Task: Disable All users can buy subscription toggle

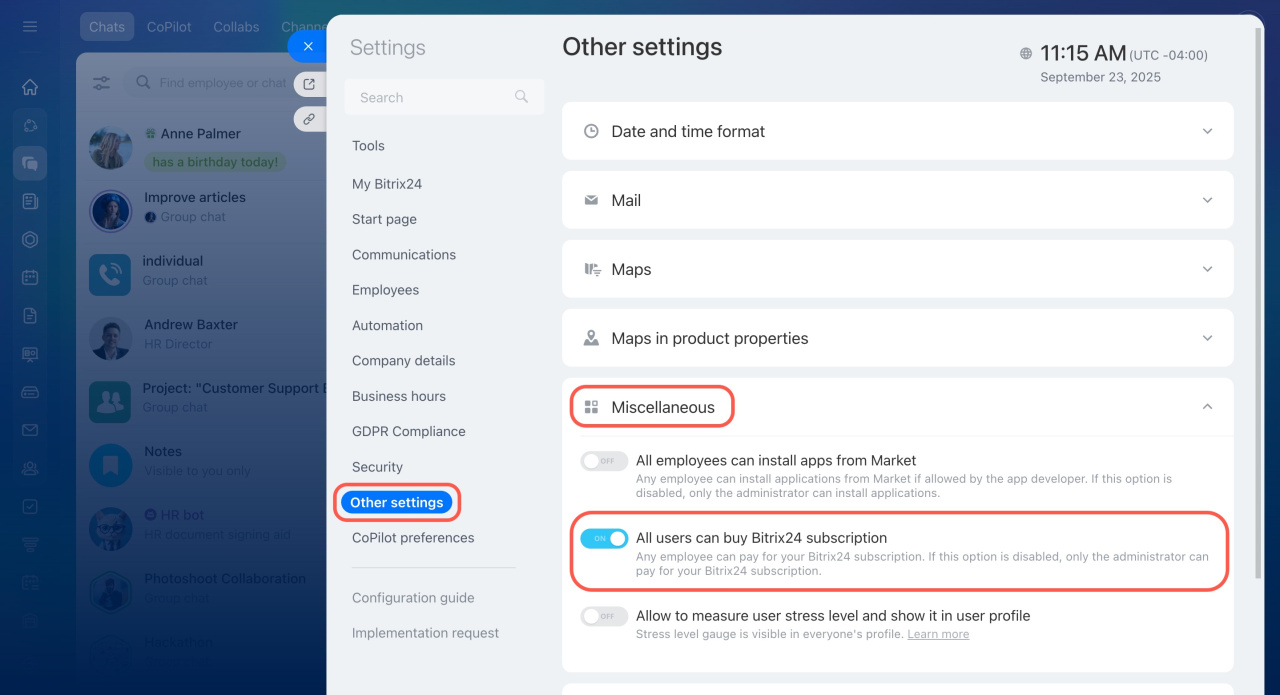Action: click(604, 538)
